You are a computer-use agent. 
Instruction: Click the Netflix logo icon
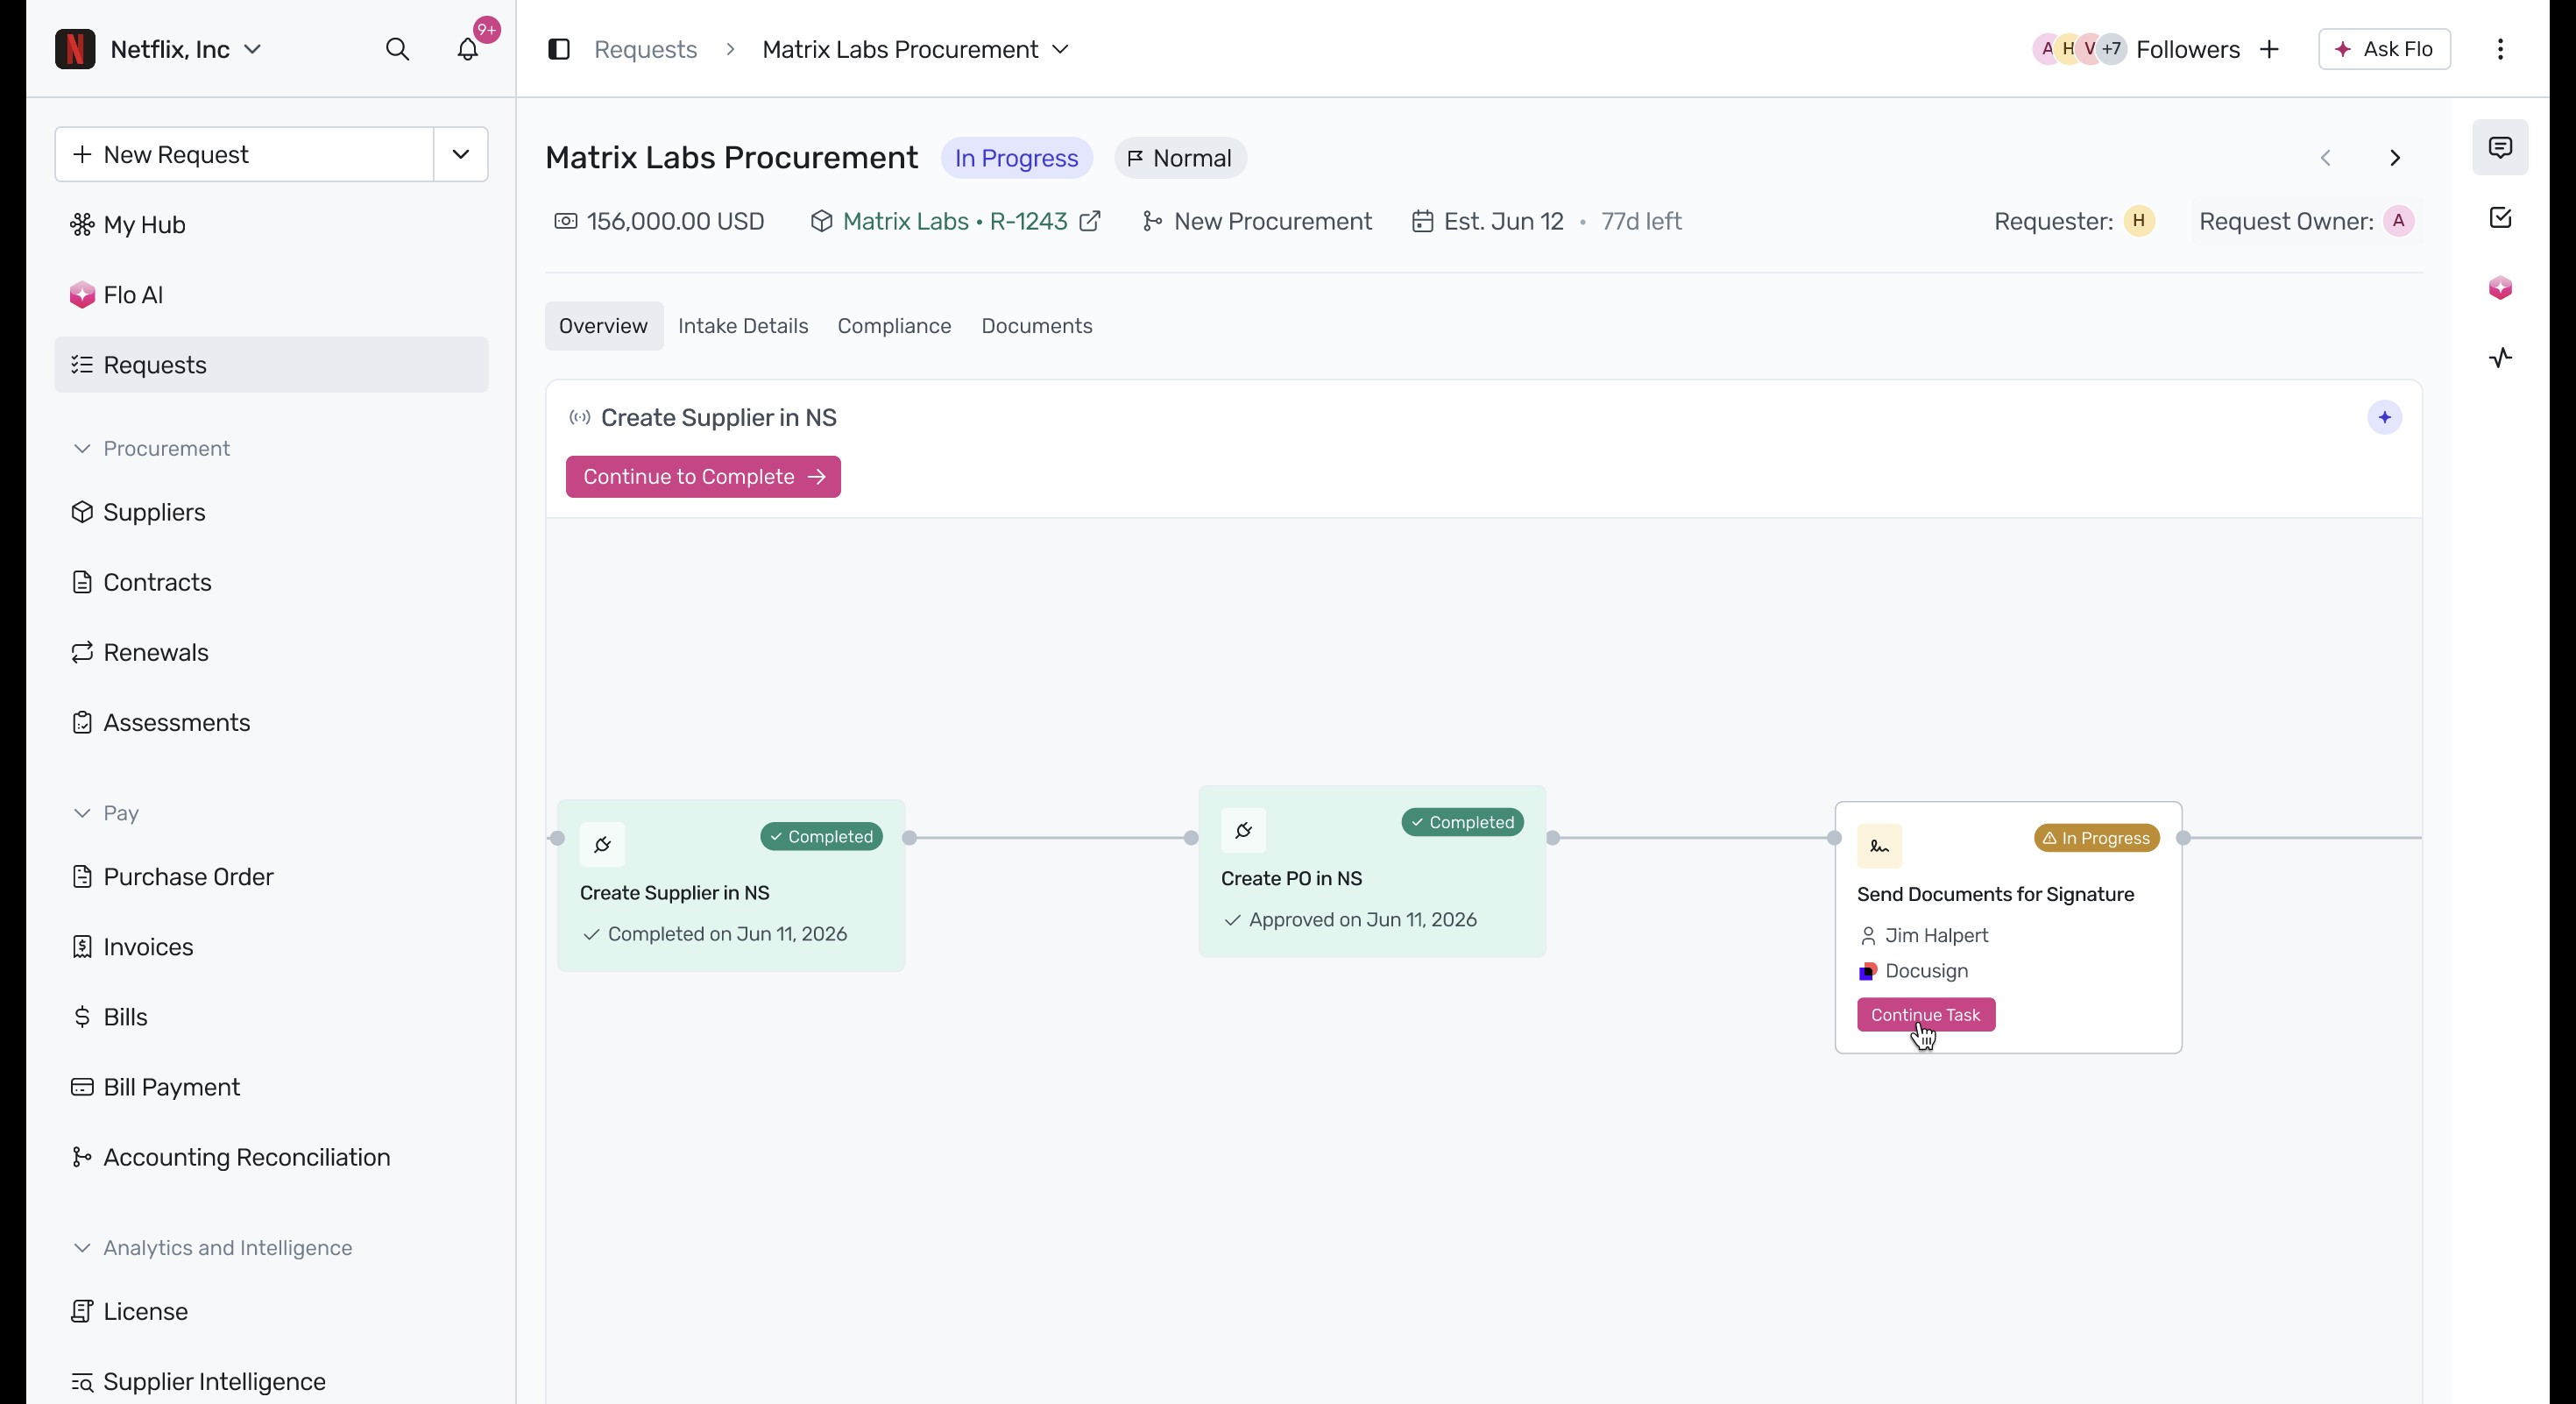[75, 49]
